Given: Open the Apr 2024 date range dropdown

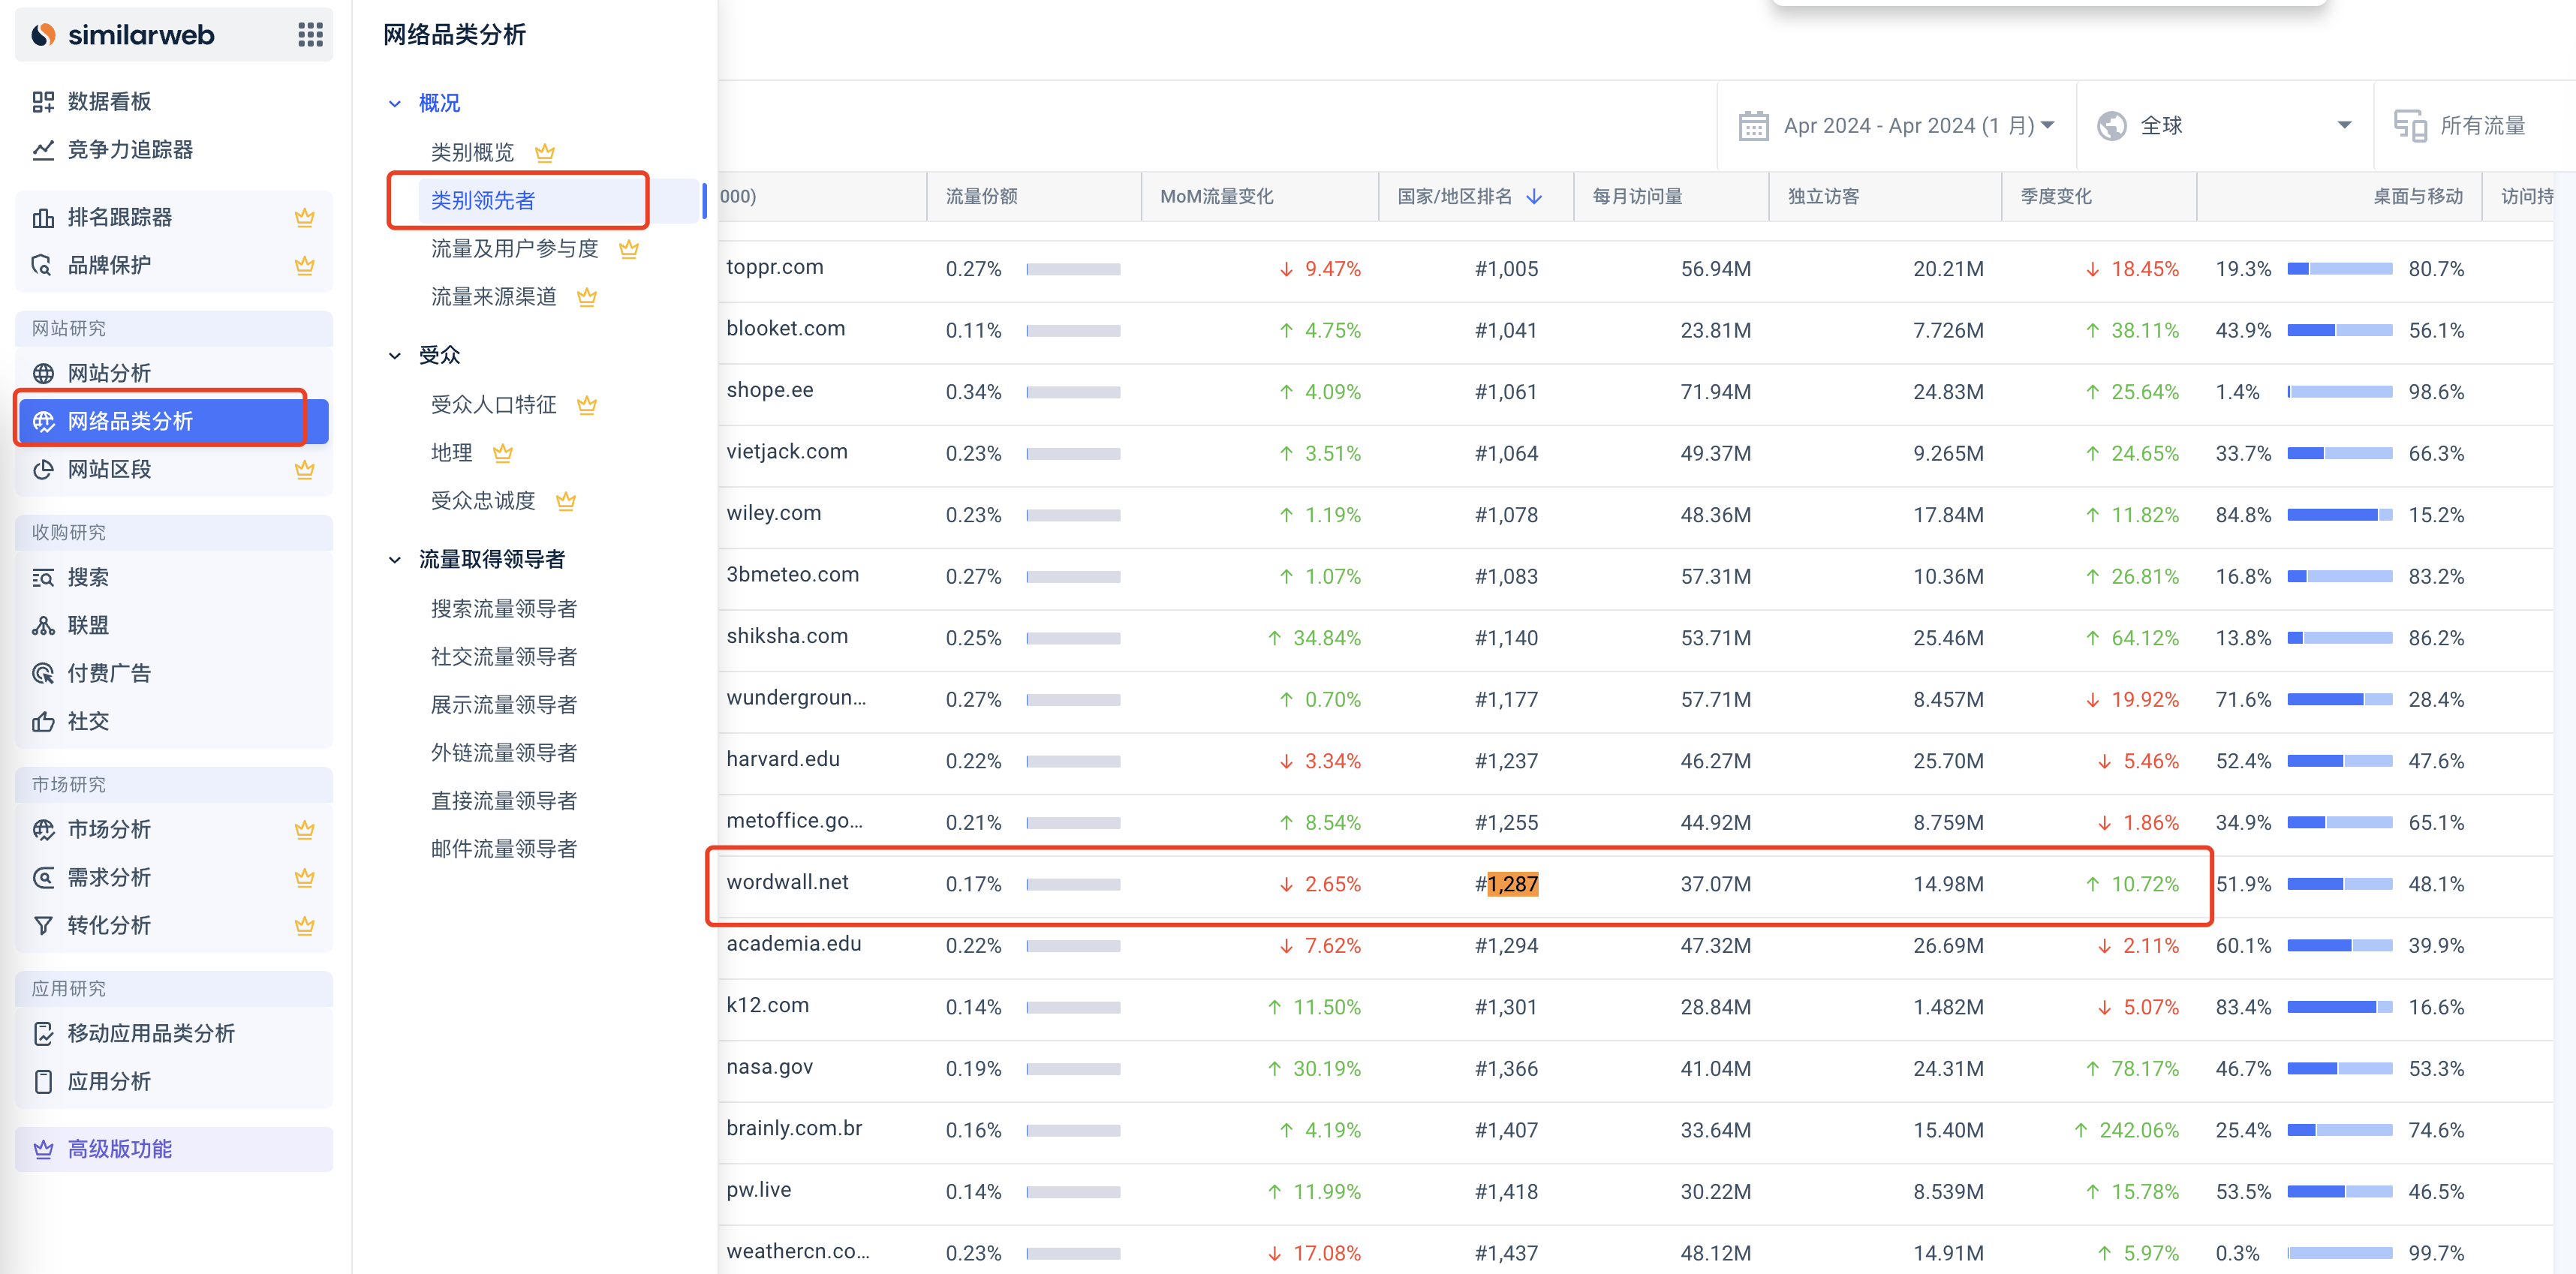Looking at the screenshot, I should 1896,126.
